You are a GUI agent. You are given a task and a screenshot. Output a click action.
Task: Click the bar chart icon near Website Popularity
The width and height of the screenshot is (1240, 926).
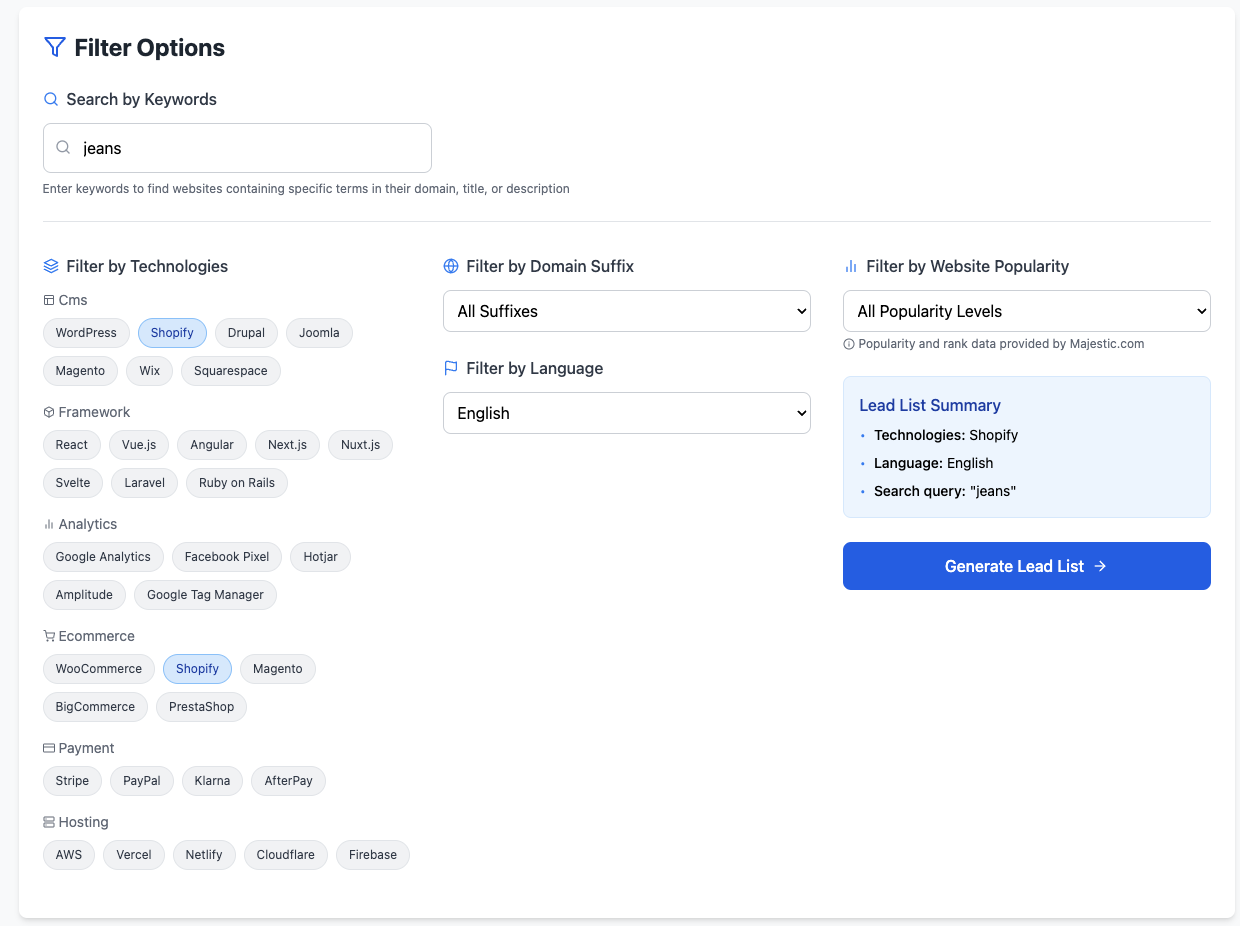tap(851, 266)
